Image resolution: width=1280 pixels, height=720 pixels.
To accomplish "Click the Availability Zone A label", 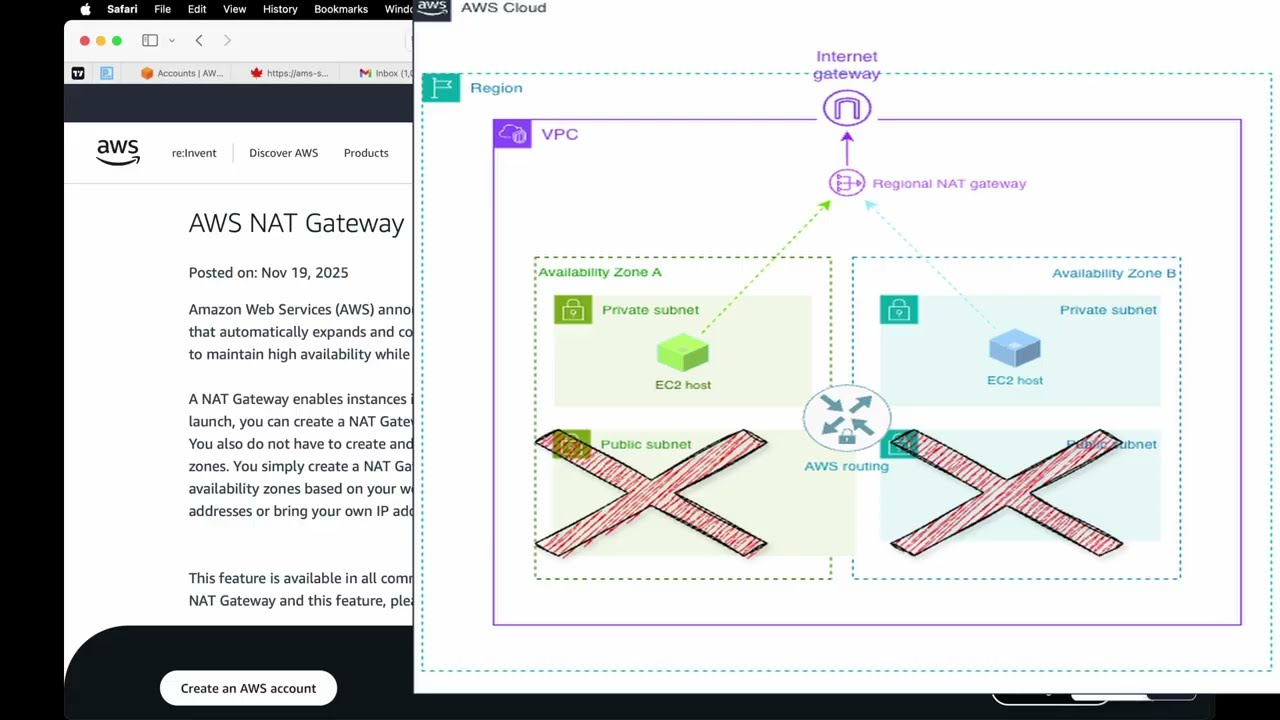I will 600,272.
